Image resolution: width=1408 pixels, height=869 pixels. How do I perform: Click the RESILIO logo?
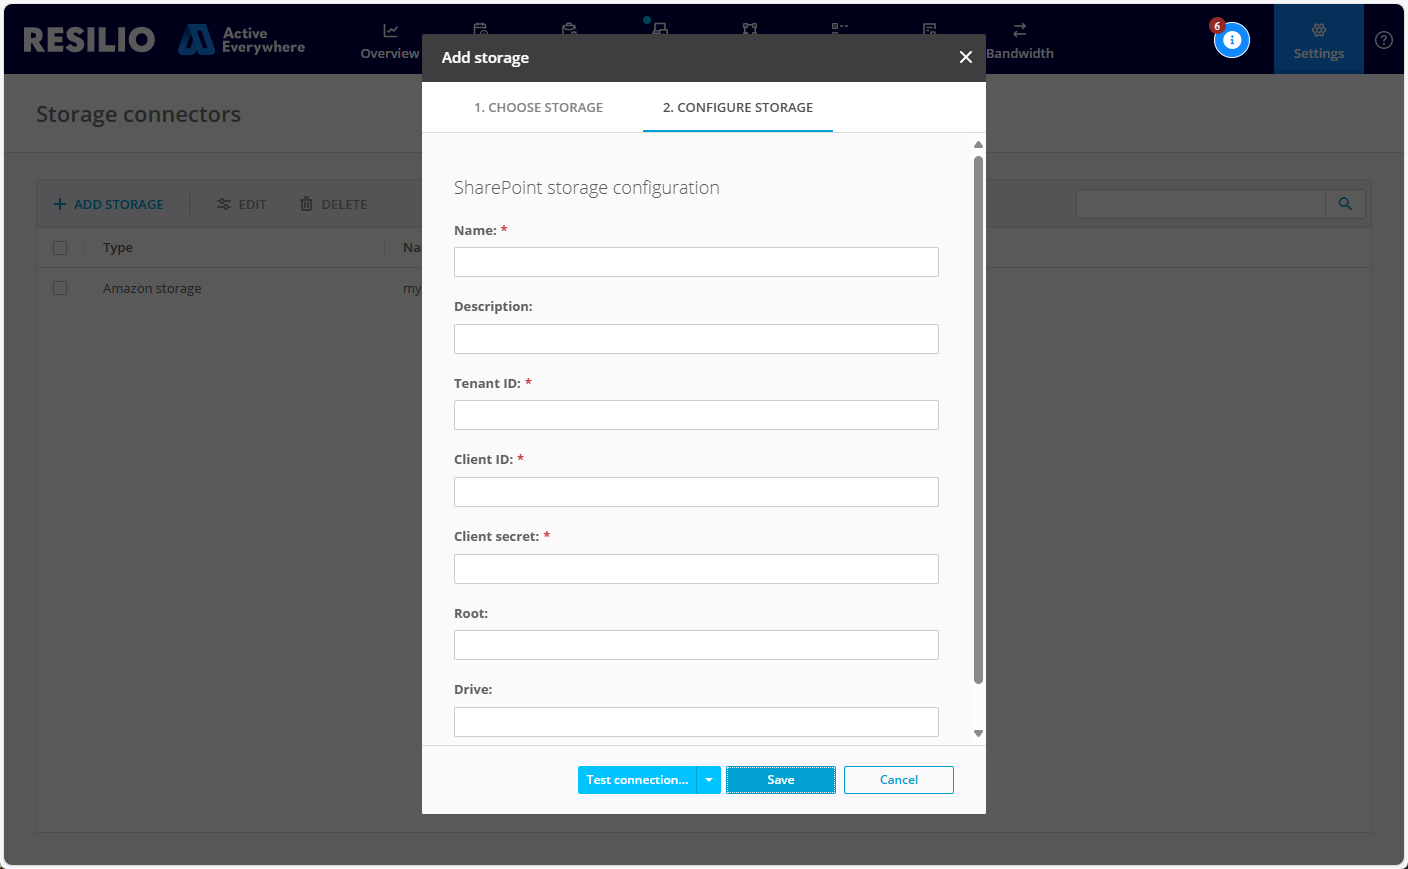point(88,39)
